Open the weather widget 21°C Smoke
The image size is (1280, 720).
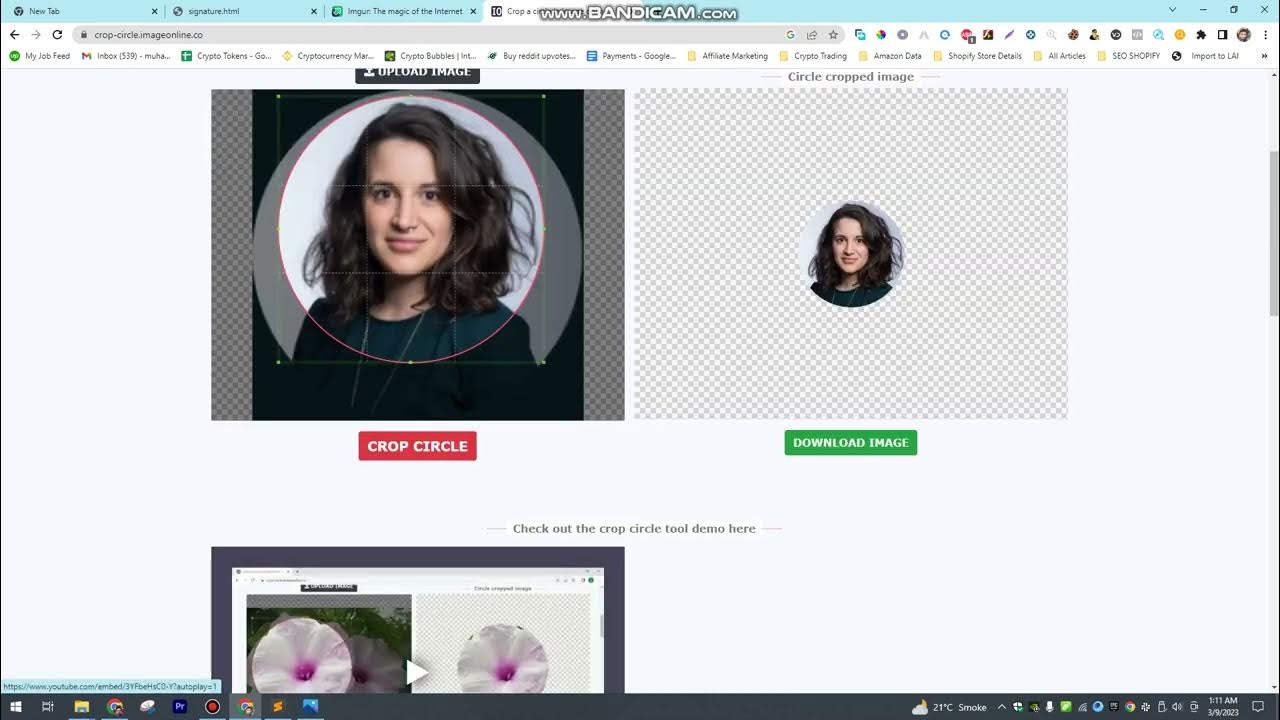coord(949,707)
